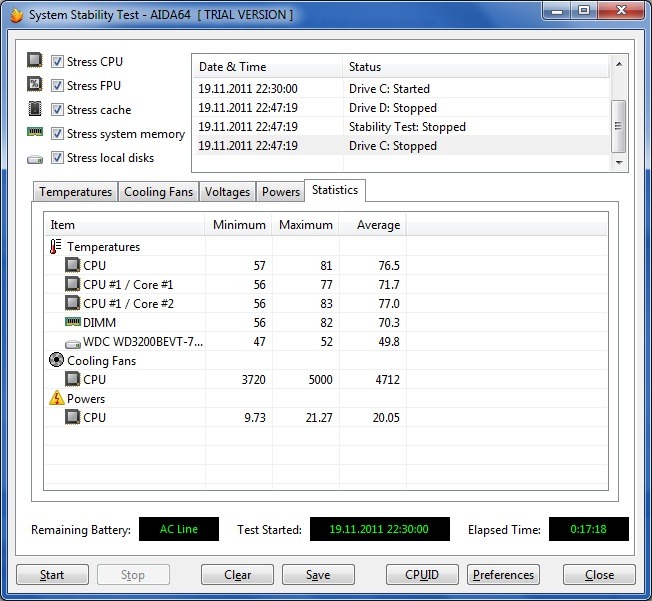652x601 pixels.
Task: Open the Preferences dialog
Action: (x=503, y=575)
